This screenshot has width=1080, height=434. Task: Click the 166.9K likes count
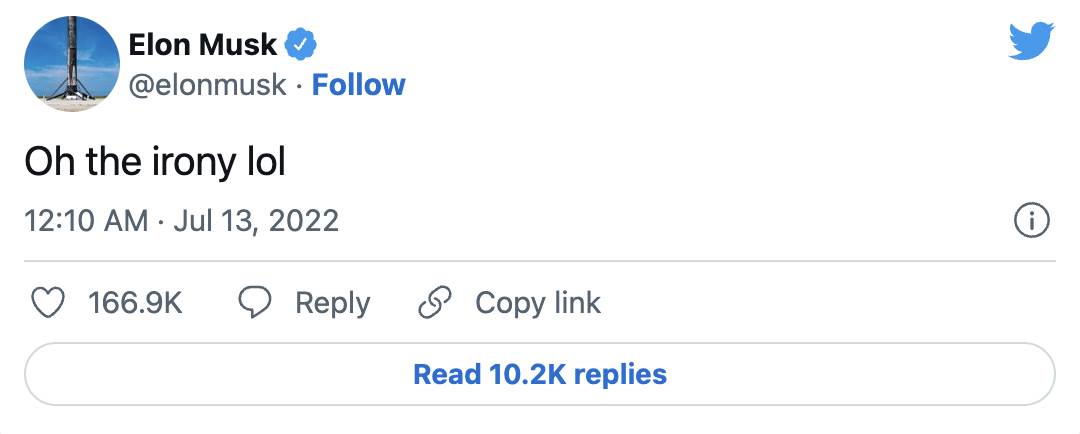click(x=136, y=303)
